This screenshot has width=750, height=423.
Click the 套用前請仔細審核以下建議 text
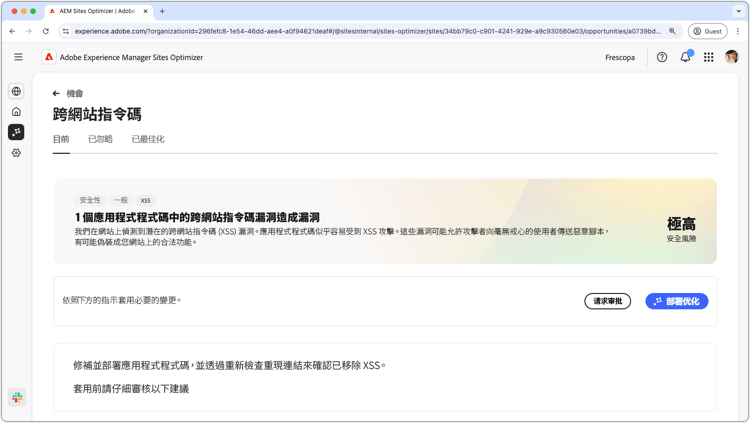[x=131, y=389]
